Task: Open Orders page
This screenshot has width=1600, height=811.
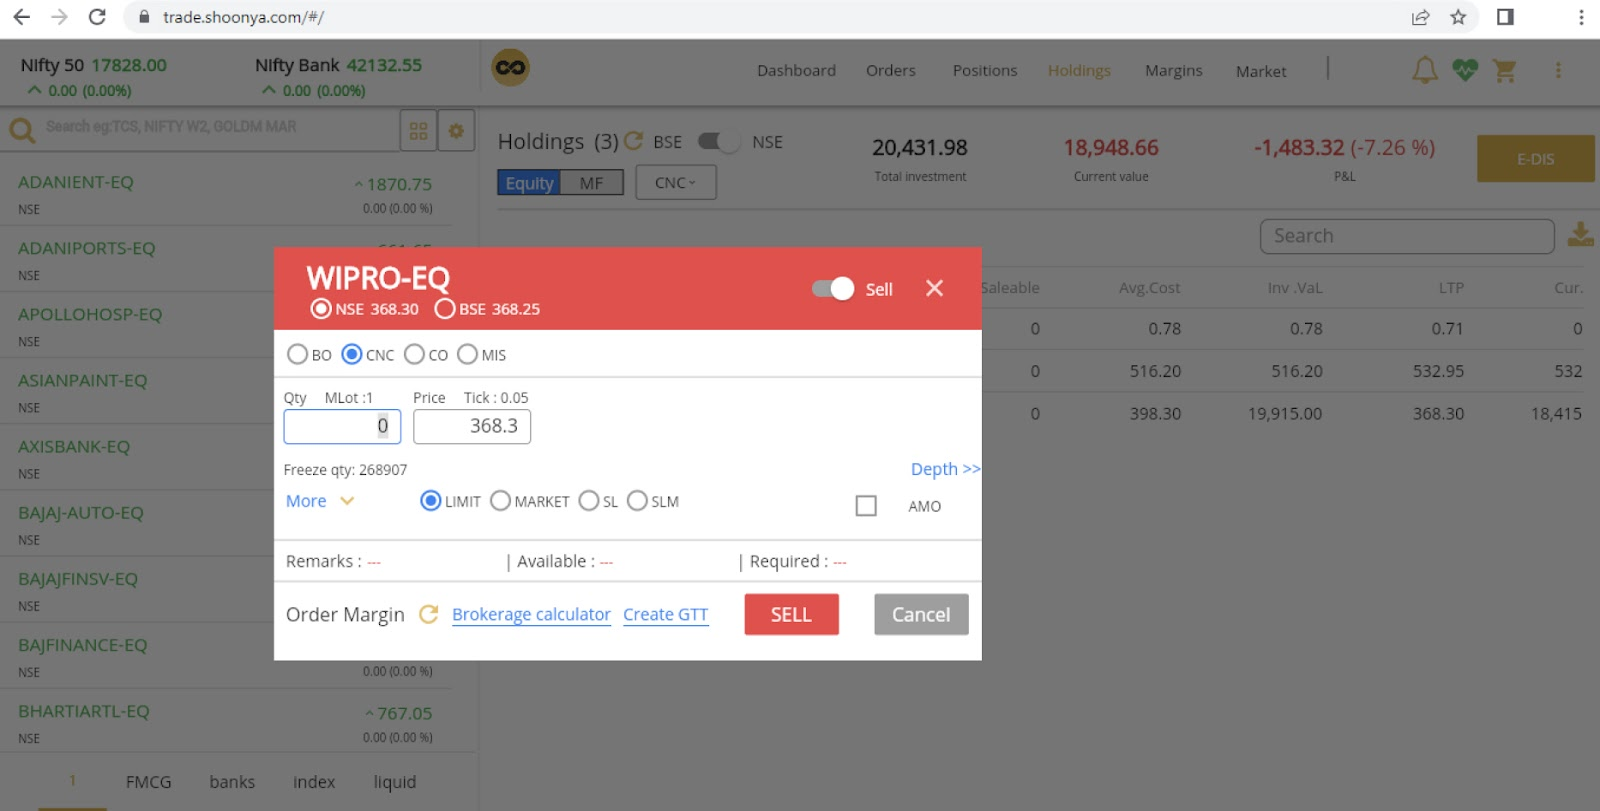Action: 891,71
